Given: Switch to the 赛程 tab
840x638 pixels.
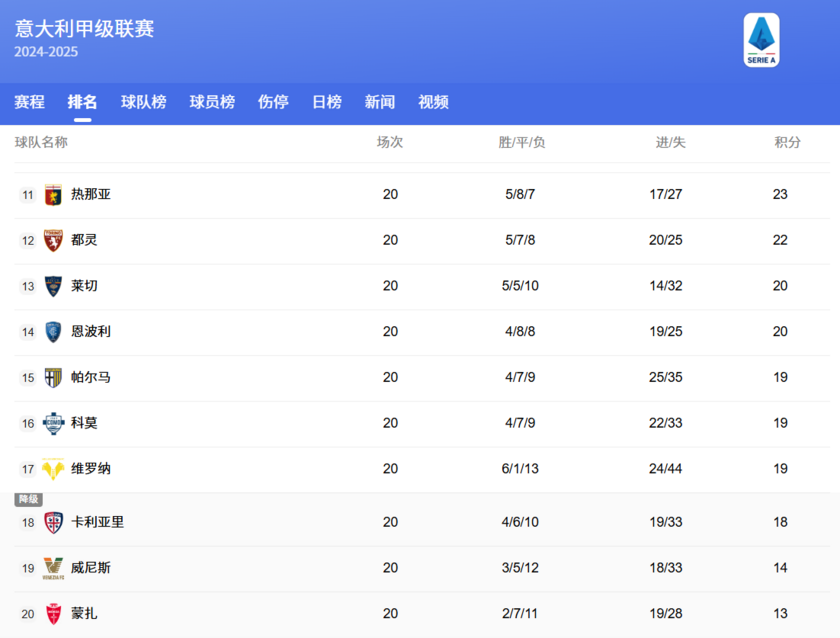Looking at the screenshot, I should click(29, 101).
